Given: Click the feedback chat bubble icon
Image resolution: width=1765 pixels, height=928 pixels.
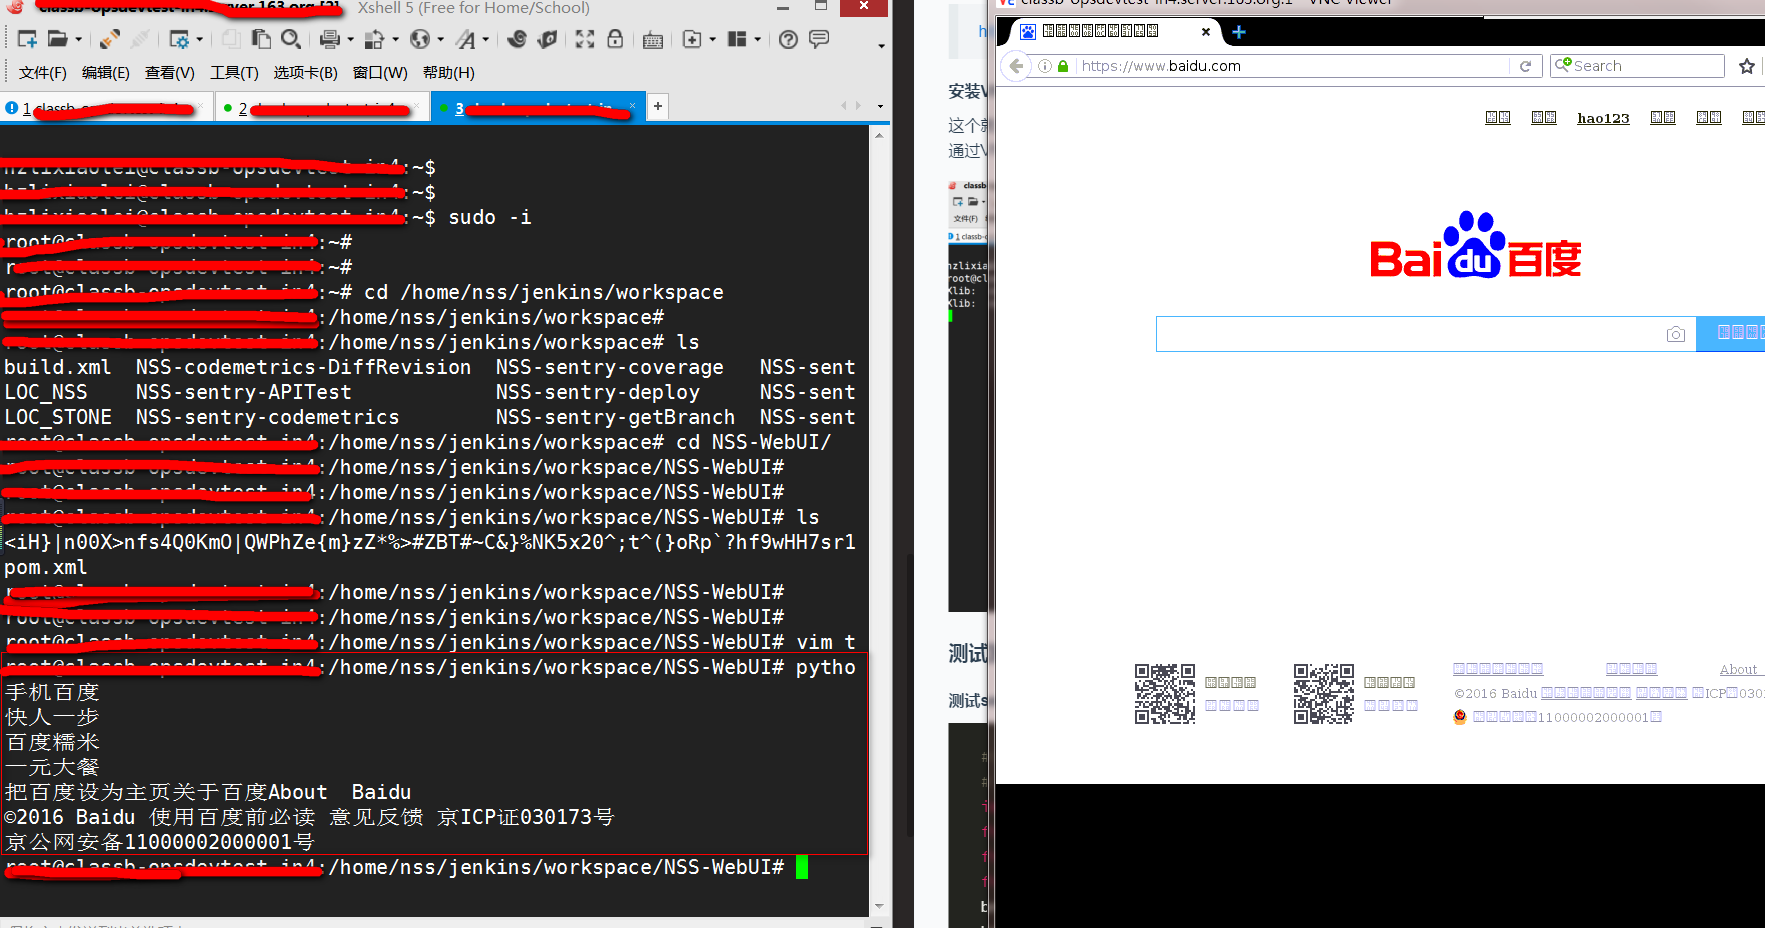Looking at the screenshot, I should (x=819, y=39).
